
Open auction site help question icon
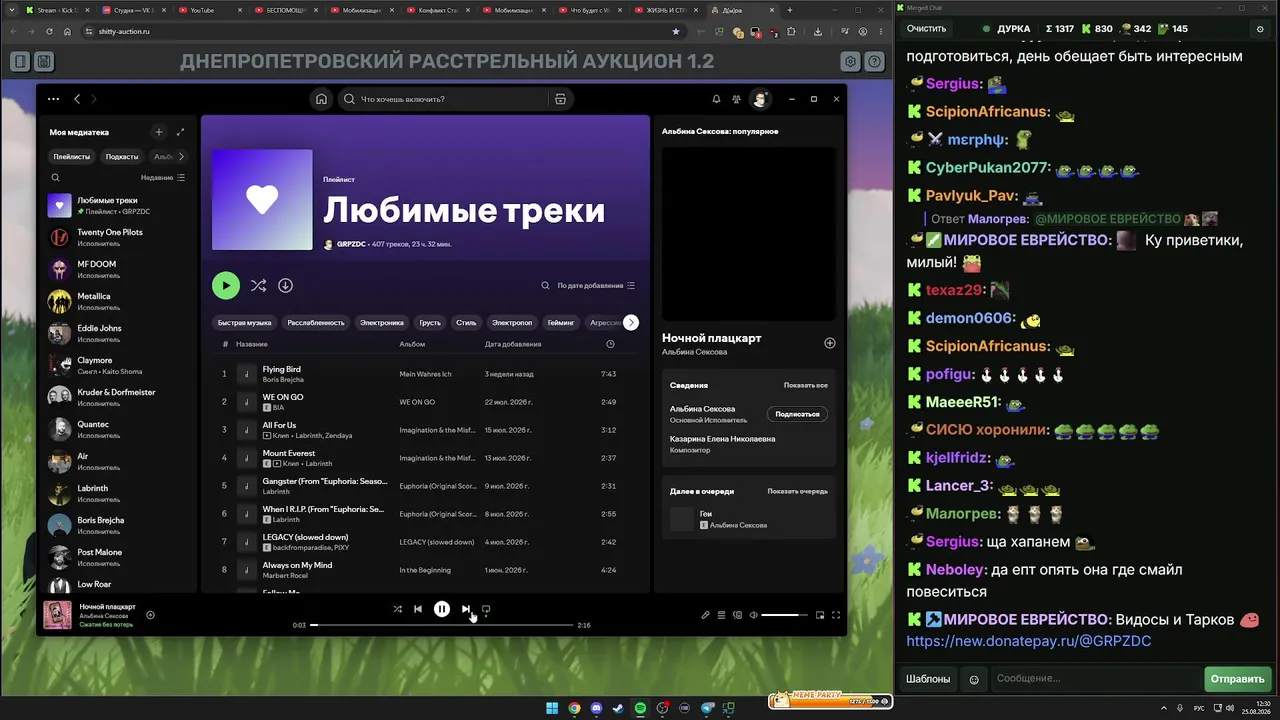coord(875,62)
